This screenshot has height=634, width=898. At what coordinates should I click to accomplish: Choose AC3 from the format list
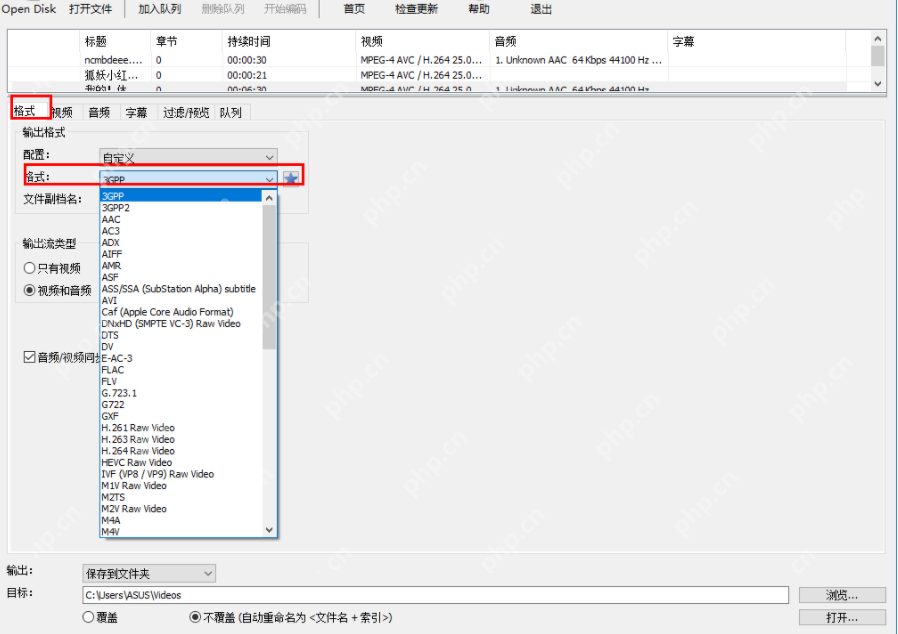click(x=181, y=231)
